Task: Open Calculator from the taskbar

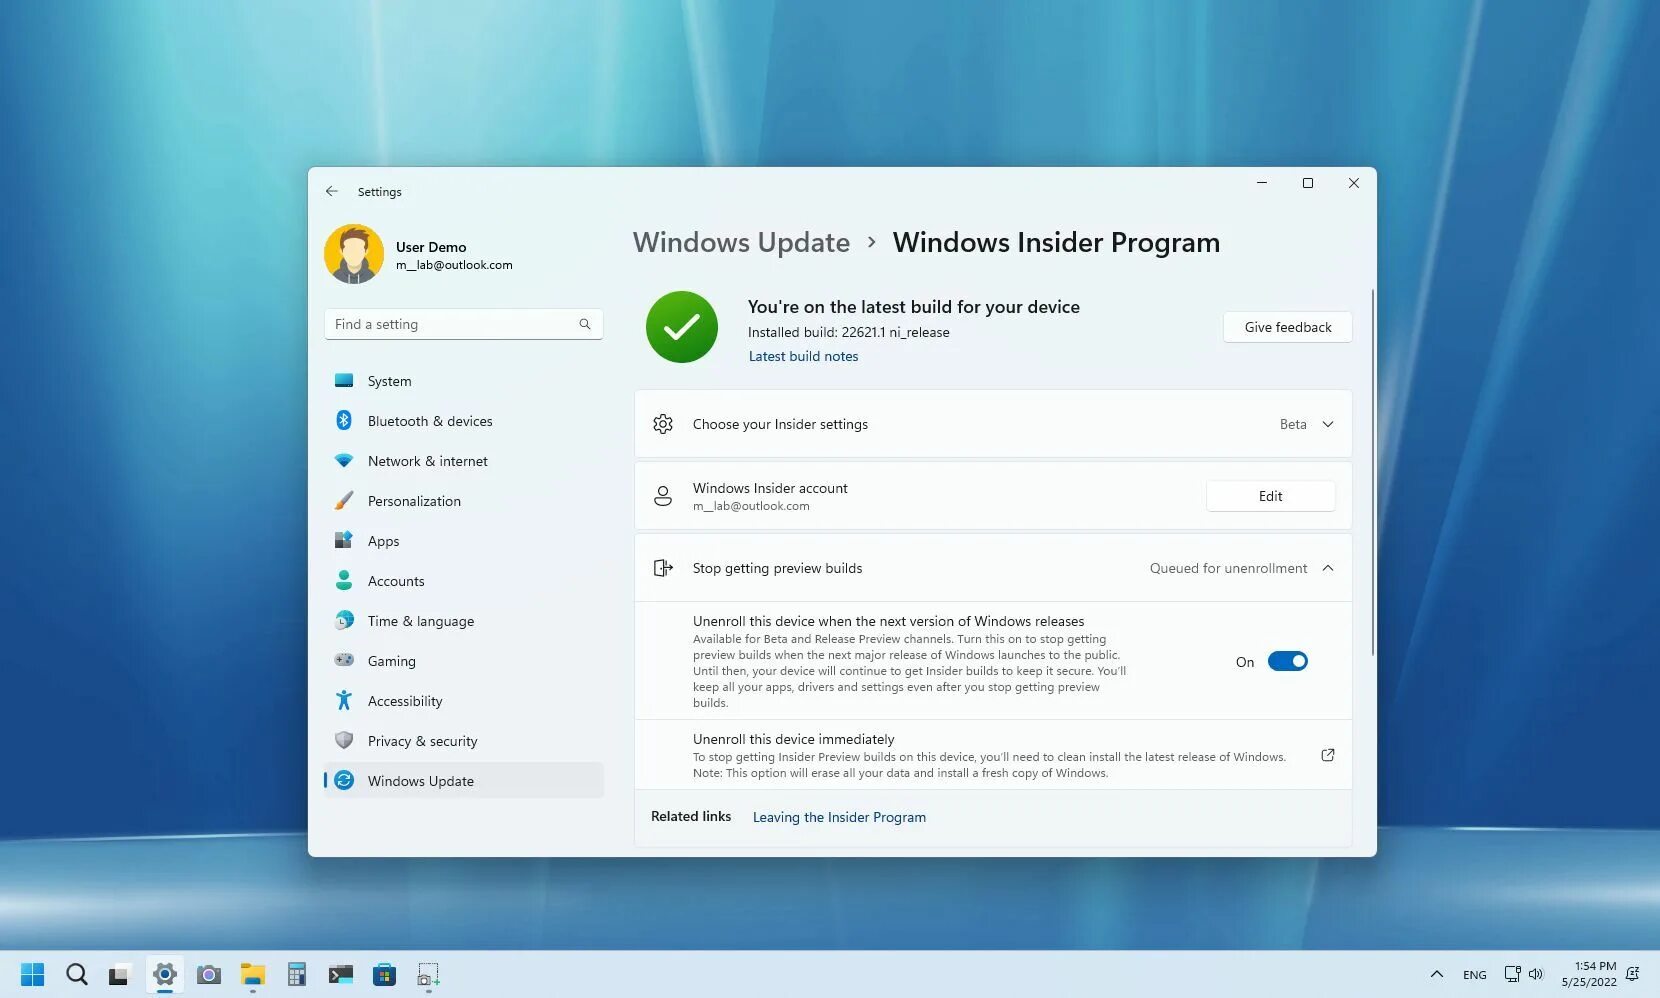Action: pos(297,974)
